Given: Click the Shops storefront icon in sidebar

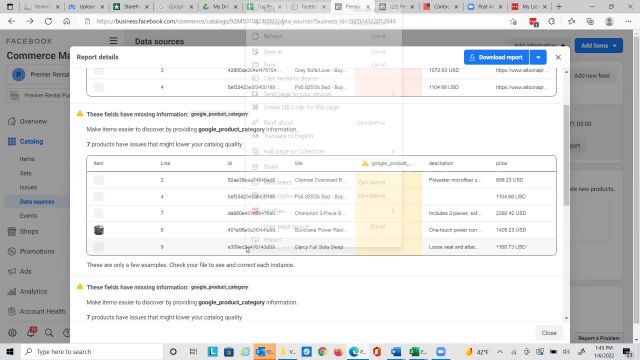Looking at the screenshot, I should point(12,231).
